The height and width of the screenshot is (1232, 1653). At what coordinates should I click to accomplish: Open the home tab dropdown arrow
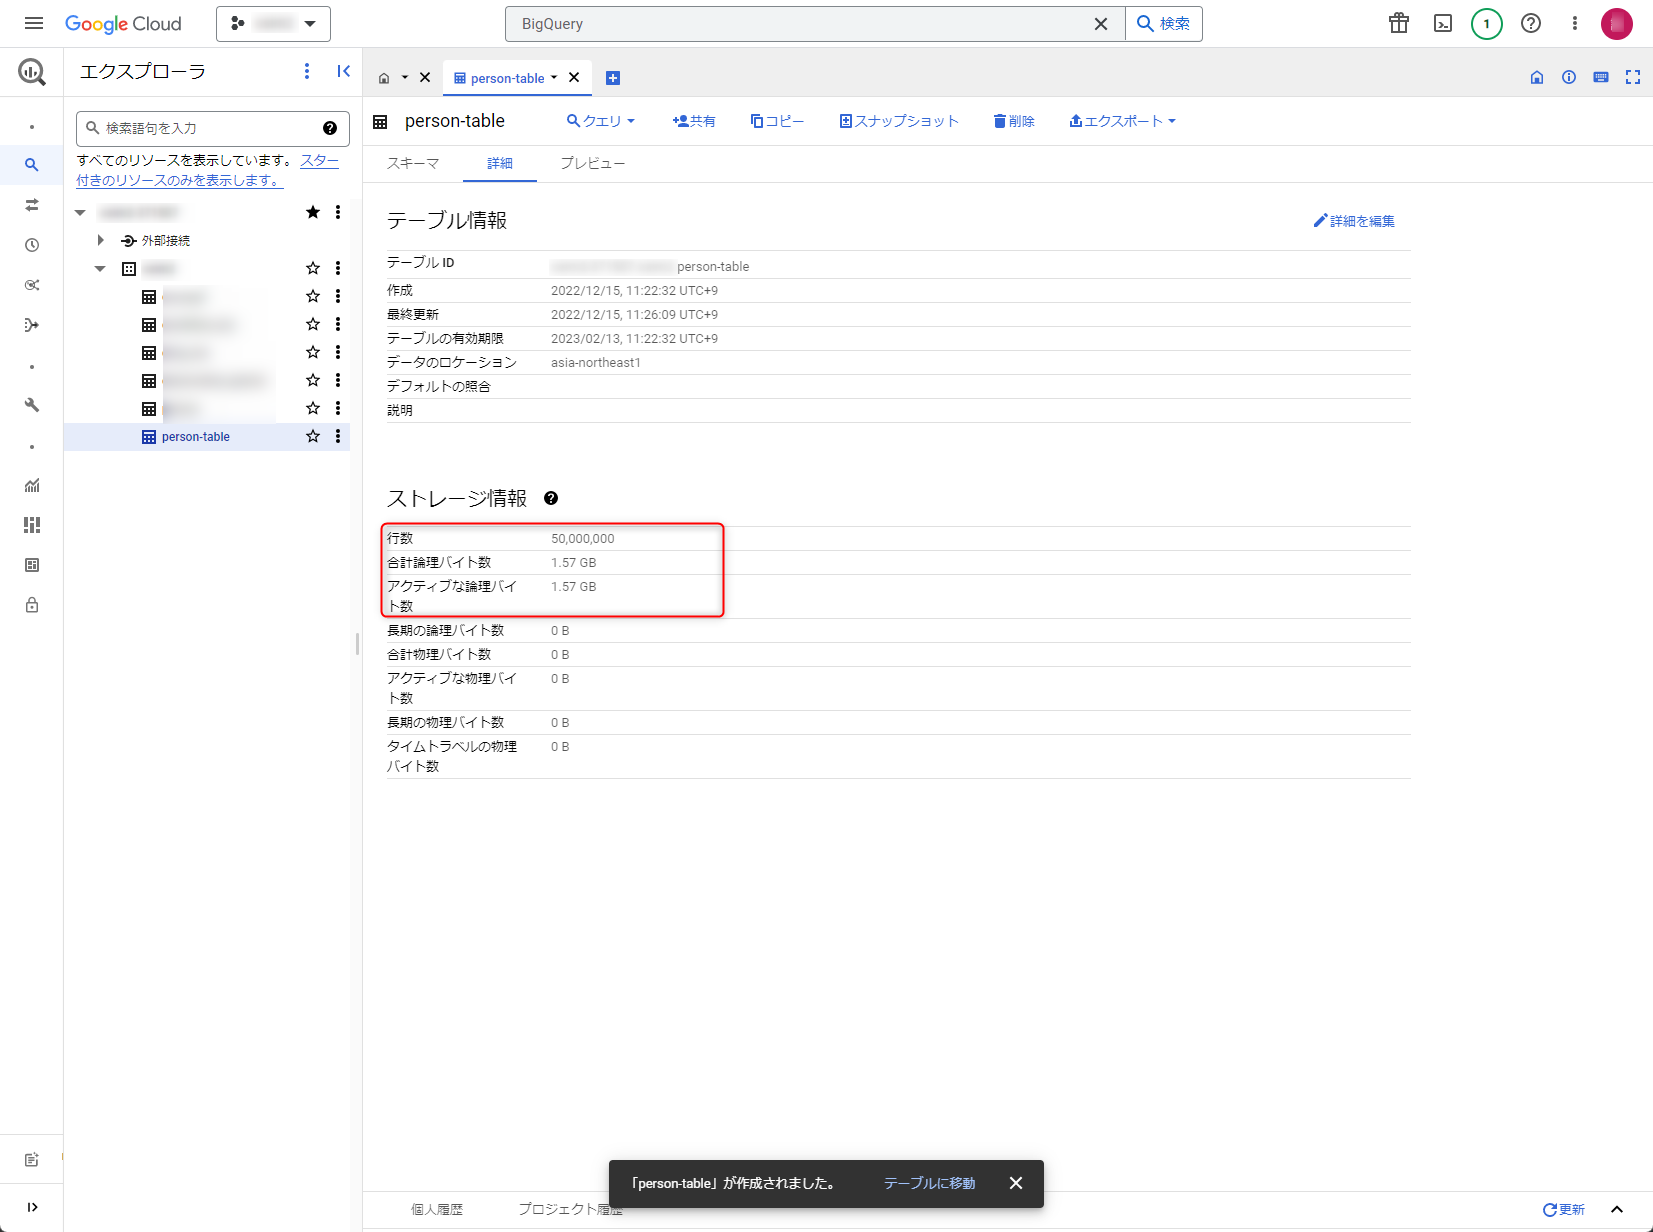pyautogui.click(x=405, y=77)
